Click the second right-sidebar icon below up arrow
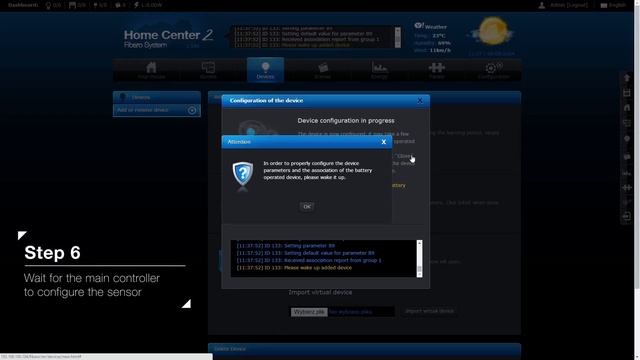Image resolution: width=640 pixels, height=360 pixels. pos(627,93)
